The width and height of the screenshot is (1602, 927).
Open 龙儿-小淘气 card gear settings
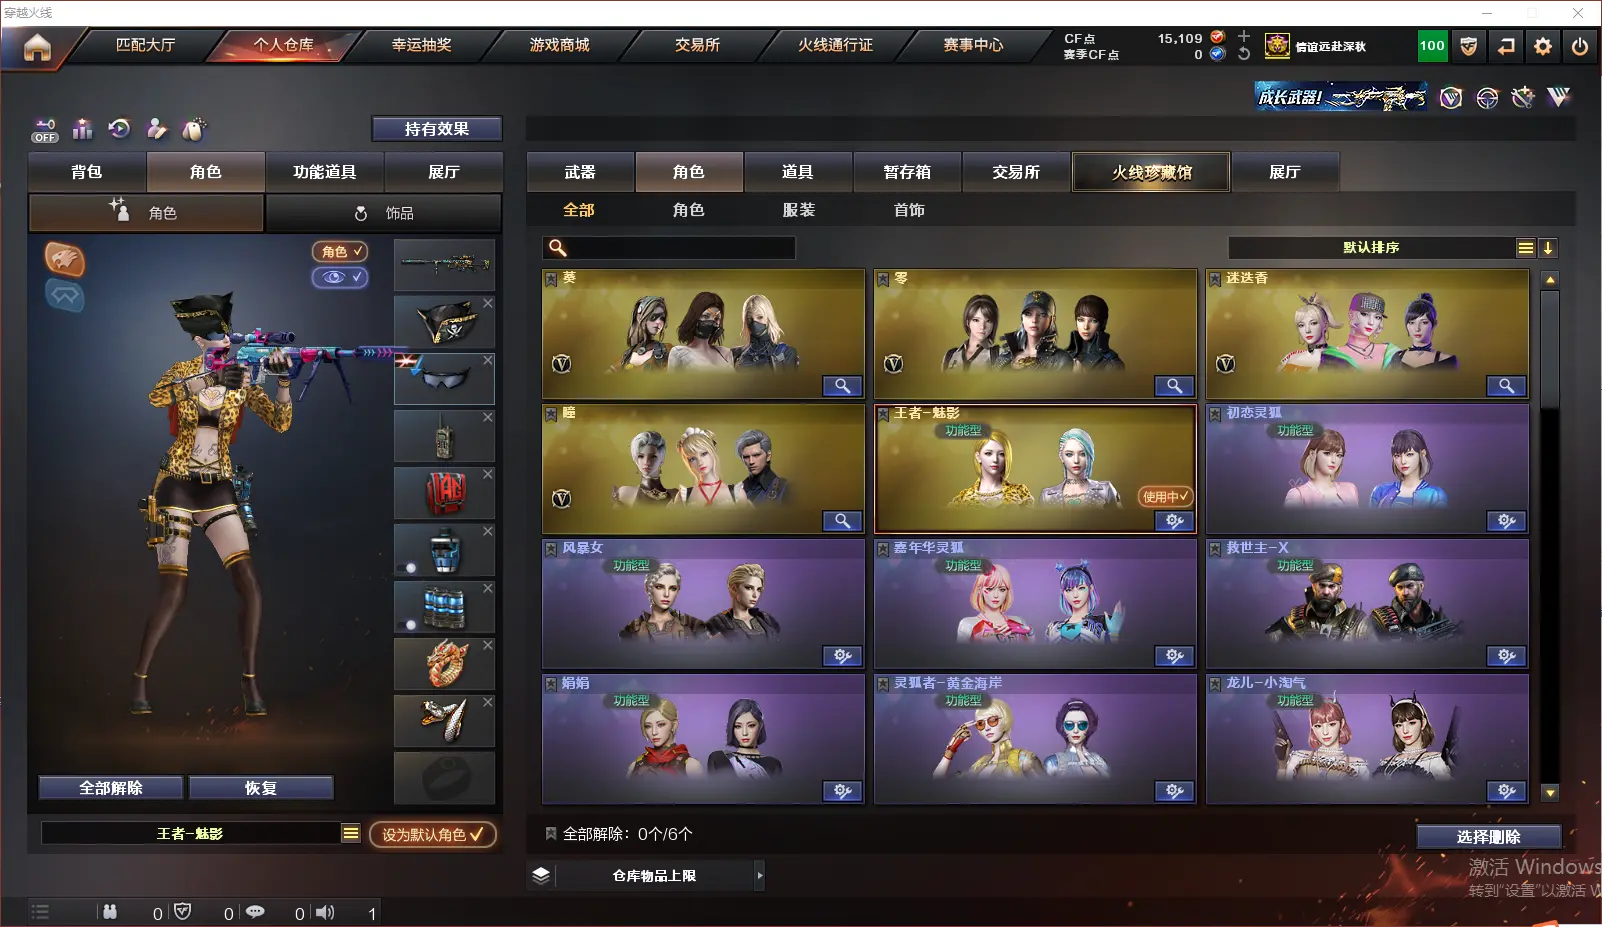1506,791
